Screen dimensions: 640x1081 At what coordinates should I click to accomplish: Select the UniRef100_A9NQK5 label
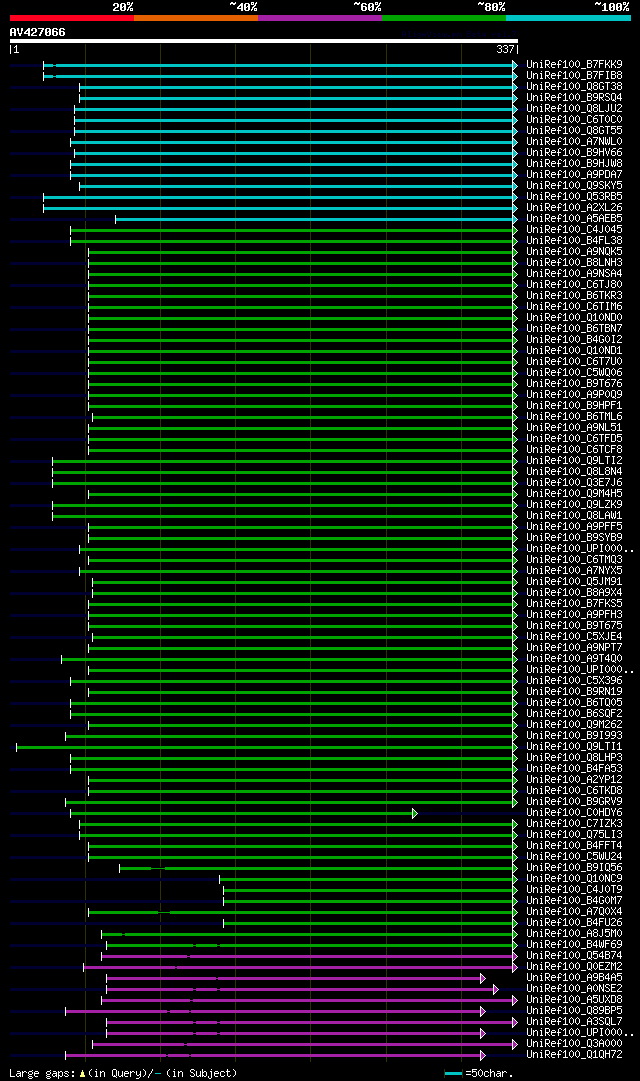[x=574, y=252]
